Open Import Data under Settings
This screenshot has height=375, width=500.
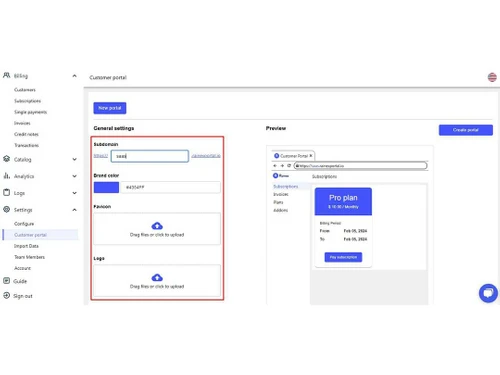26,246
